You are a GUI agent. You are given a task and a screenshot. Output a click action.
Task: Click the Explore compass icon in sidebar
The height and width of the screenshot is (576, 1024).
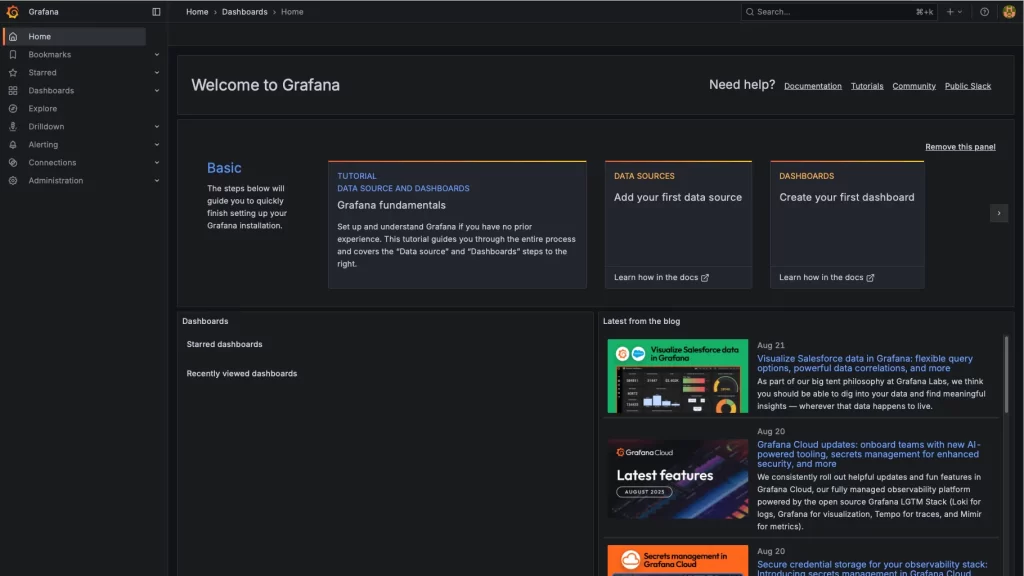(x=13, y=109)
